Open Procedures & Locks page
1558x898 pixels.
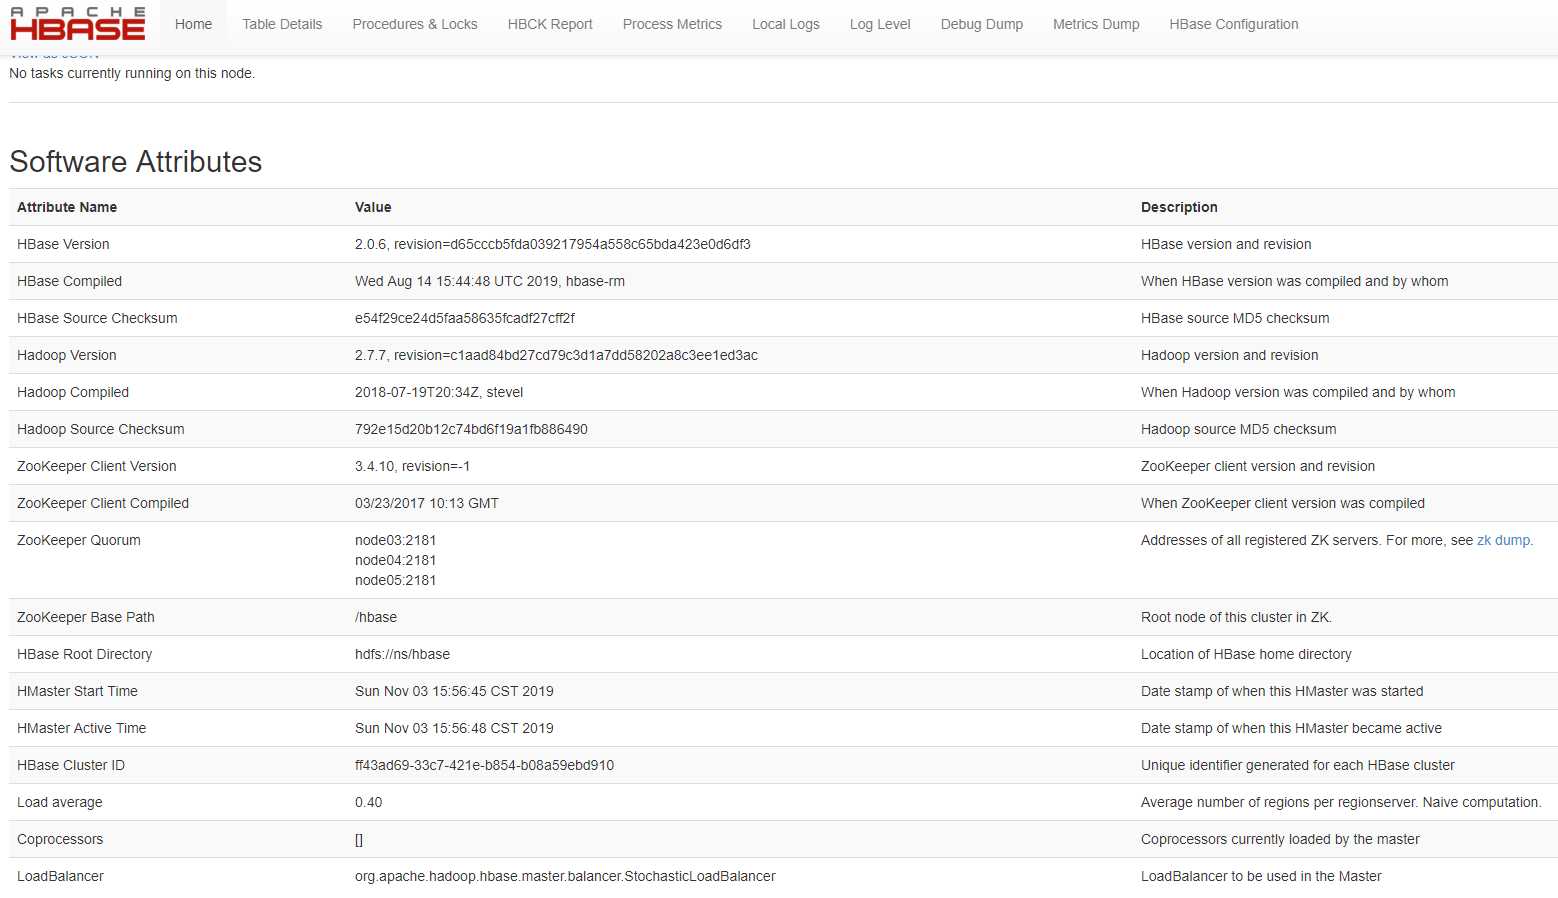(x=415, y=24)
